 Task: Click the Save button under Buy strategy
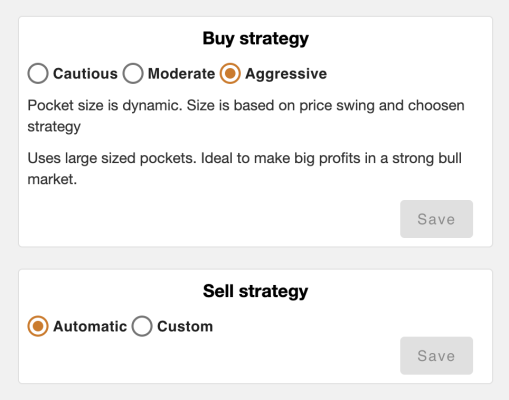pos(436,219)
